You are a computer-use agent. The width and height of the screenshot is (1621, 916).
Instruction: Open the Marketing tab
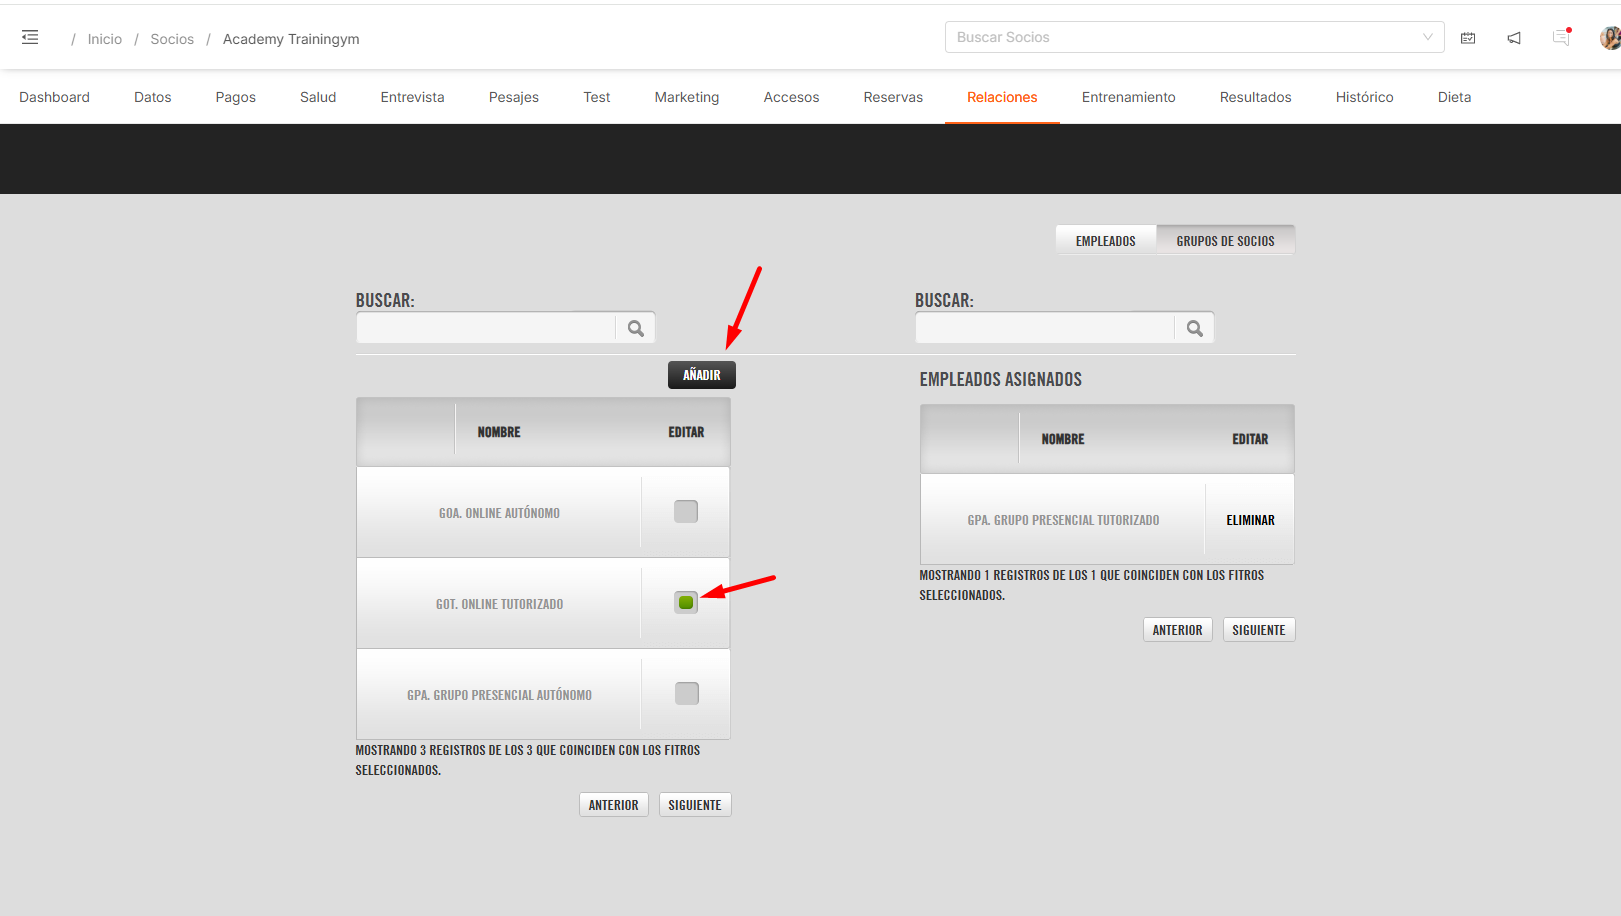point(686,97)
